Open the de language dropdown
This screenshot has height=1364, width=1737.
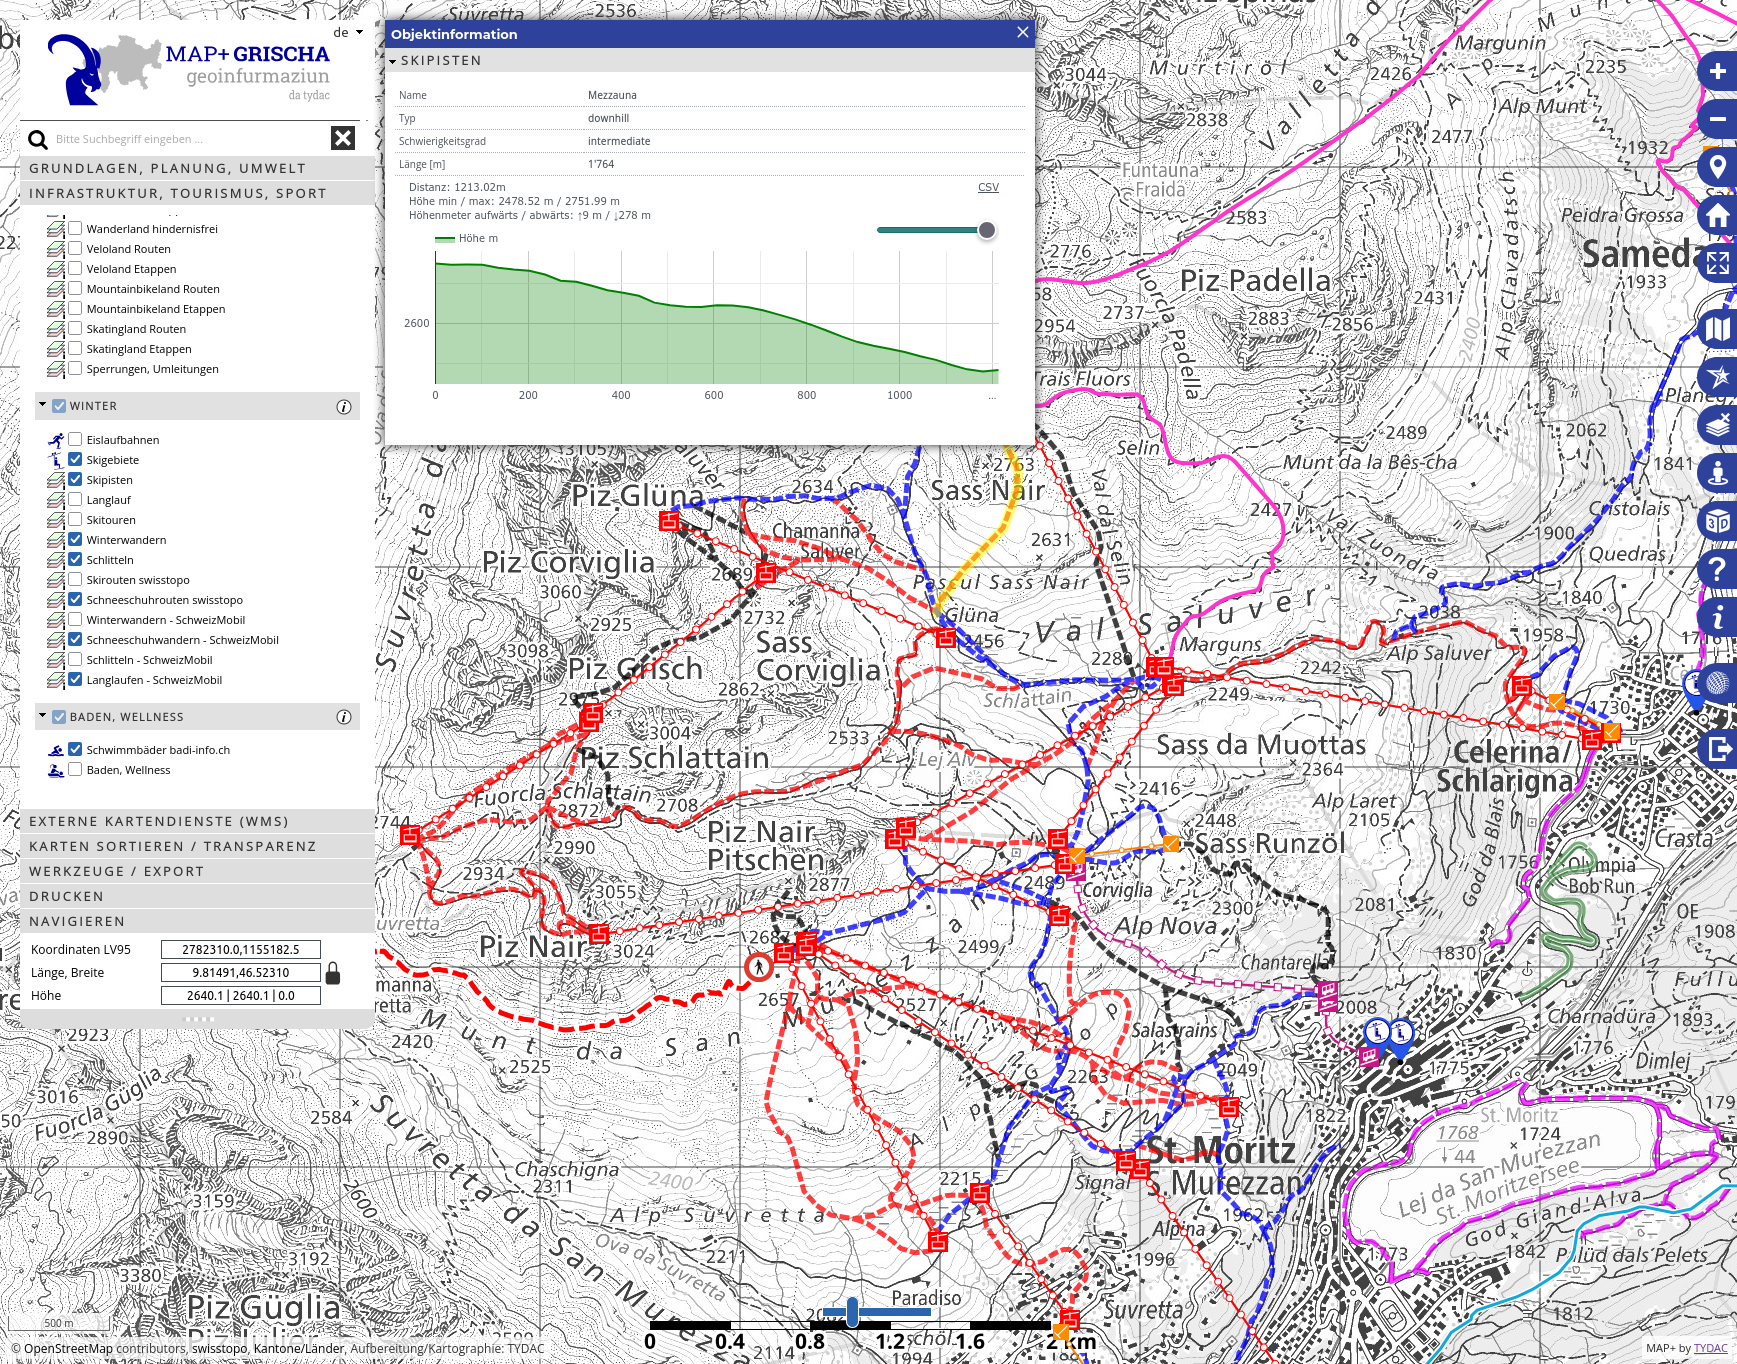[348, 32]
